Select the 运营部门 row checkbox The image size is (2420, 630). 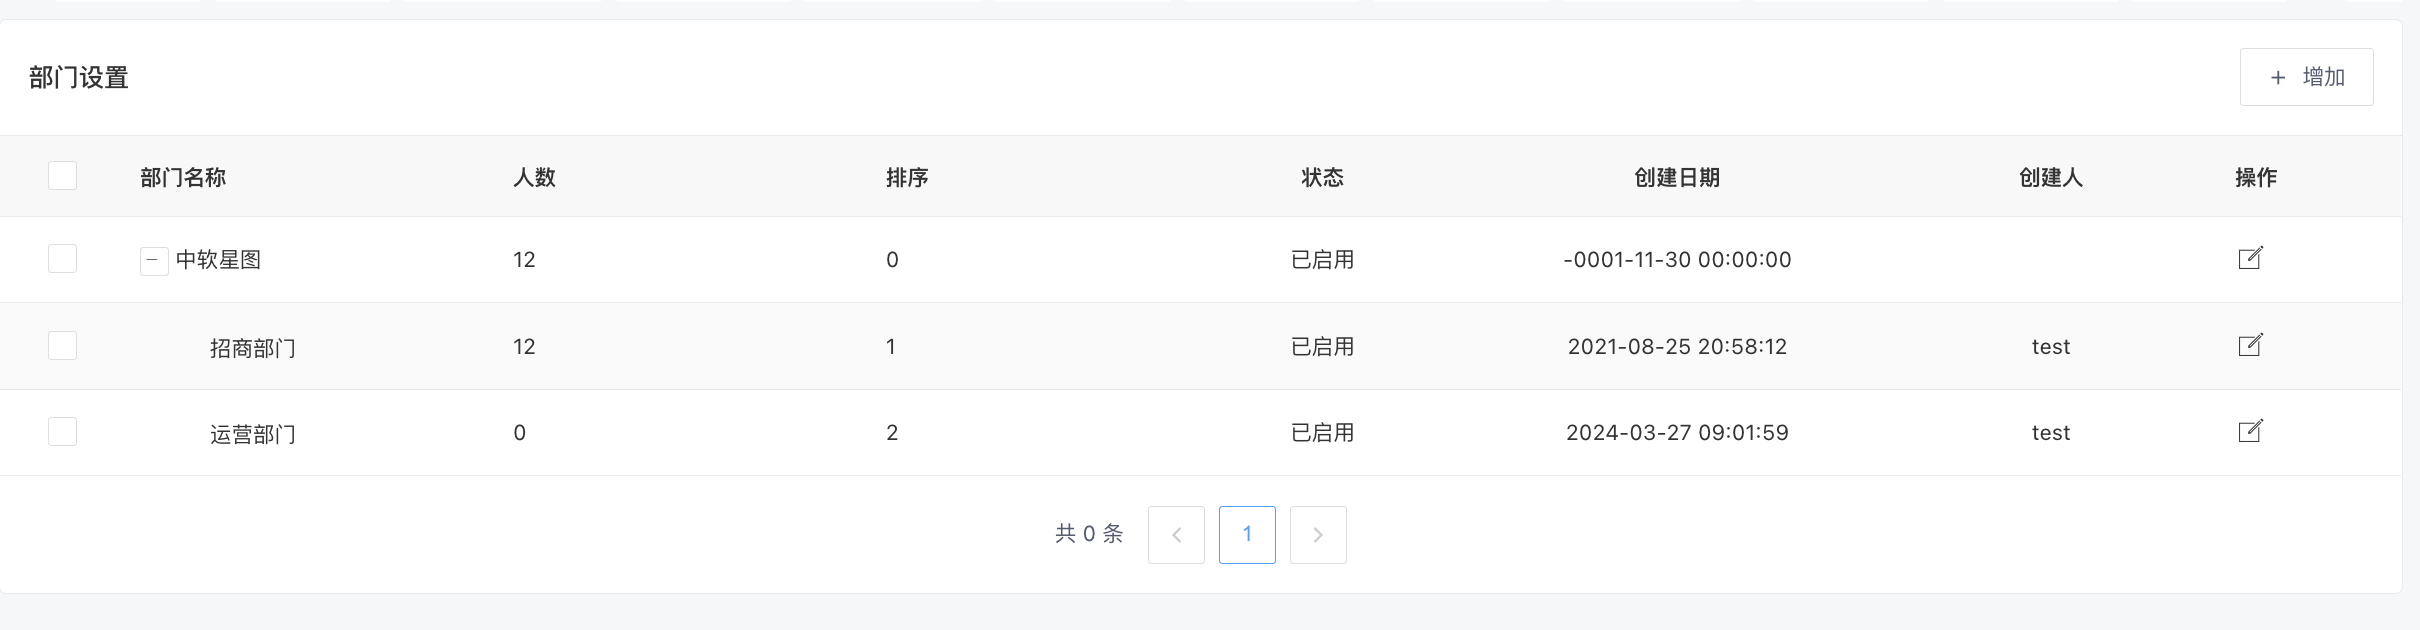click(x=63, y=432)
